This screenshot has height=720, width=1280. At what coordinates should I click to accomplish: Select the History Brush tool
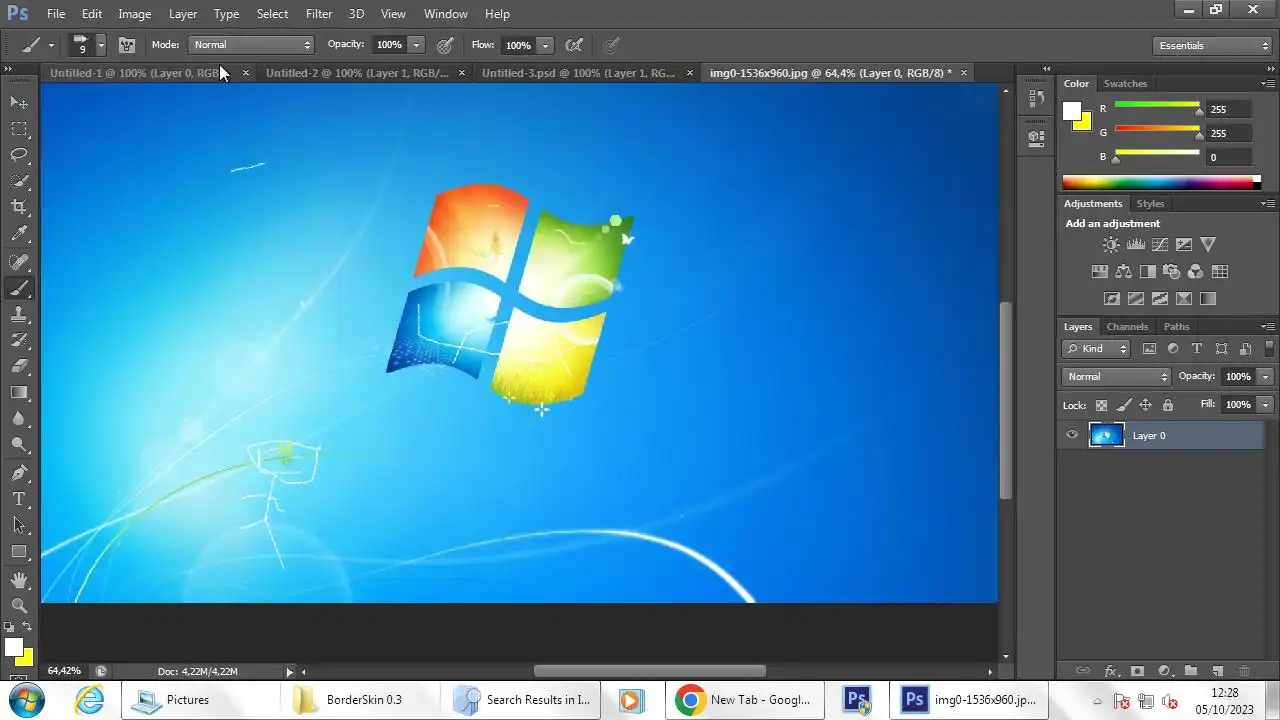coord(19,340)
